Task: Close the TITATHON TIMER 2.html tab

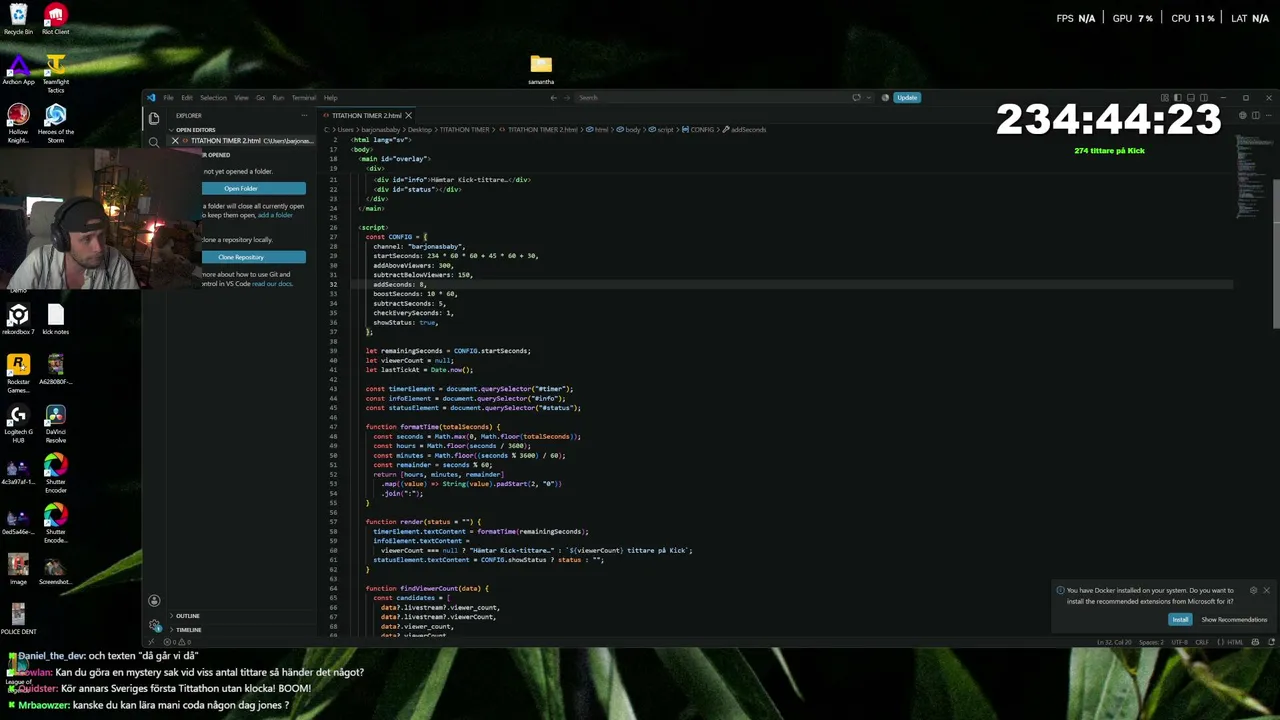Action: tap(408, 116)
